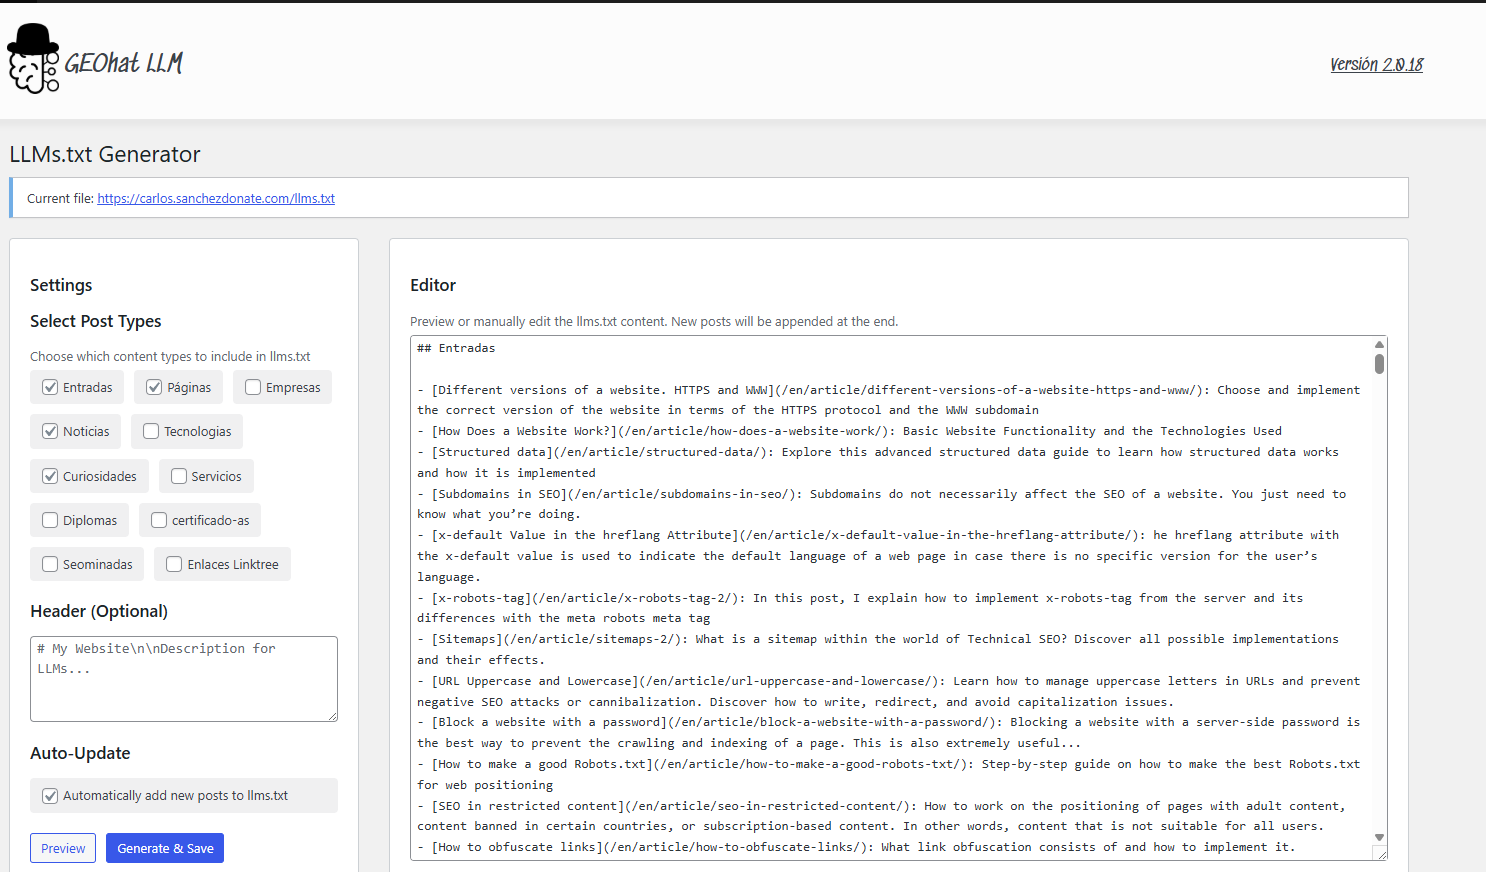Enable the Empresas post type
This screenshot has width=1486, height=872.
click(x=252, y=387)
